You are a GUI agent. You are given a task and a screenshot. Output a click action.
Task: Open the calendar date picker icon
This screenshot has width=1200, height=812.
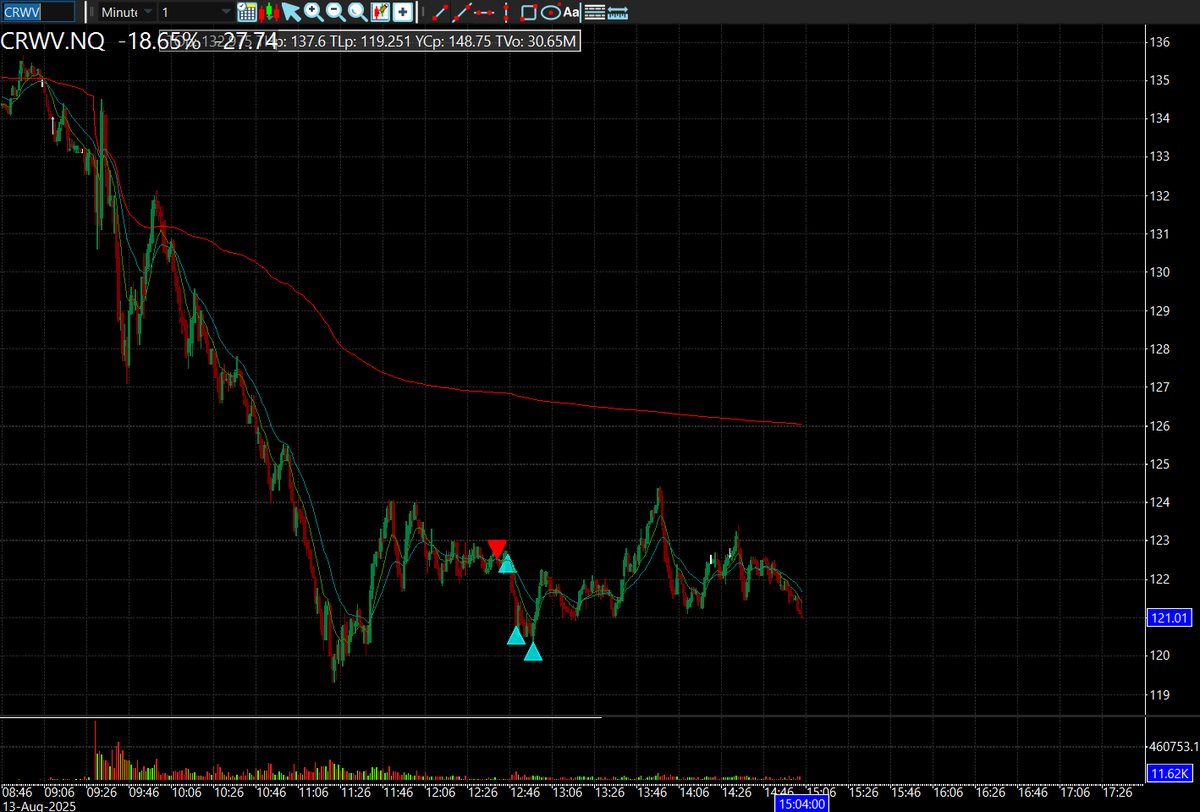coord(246,12)
